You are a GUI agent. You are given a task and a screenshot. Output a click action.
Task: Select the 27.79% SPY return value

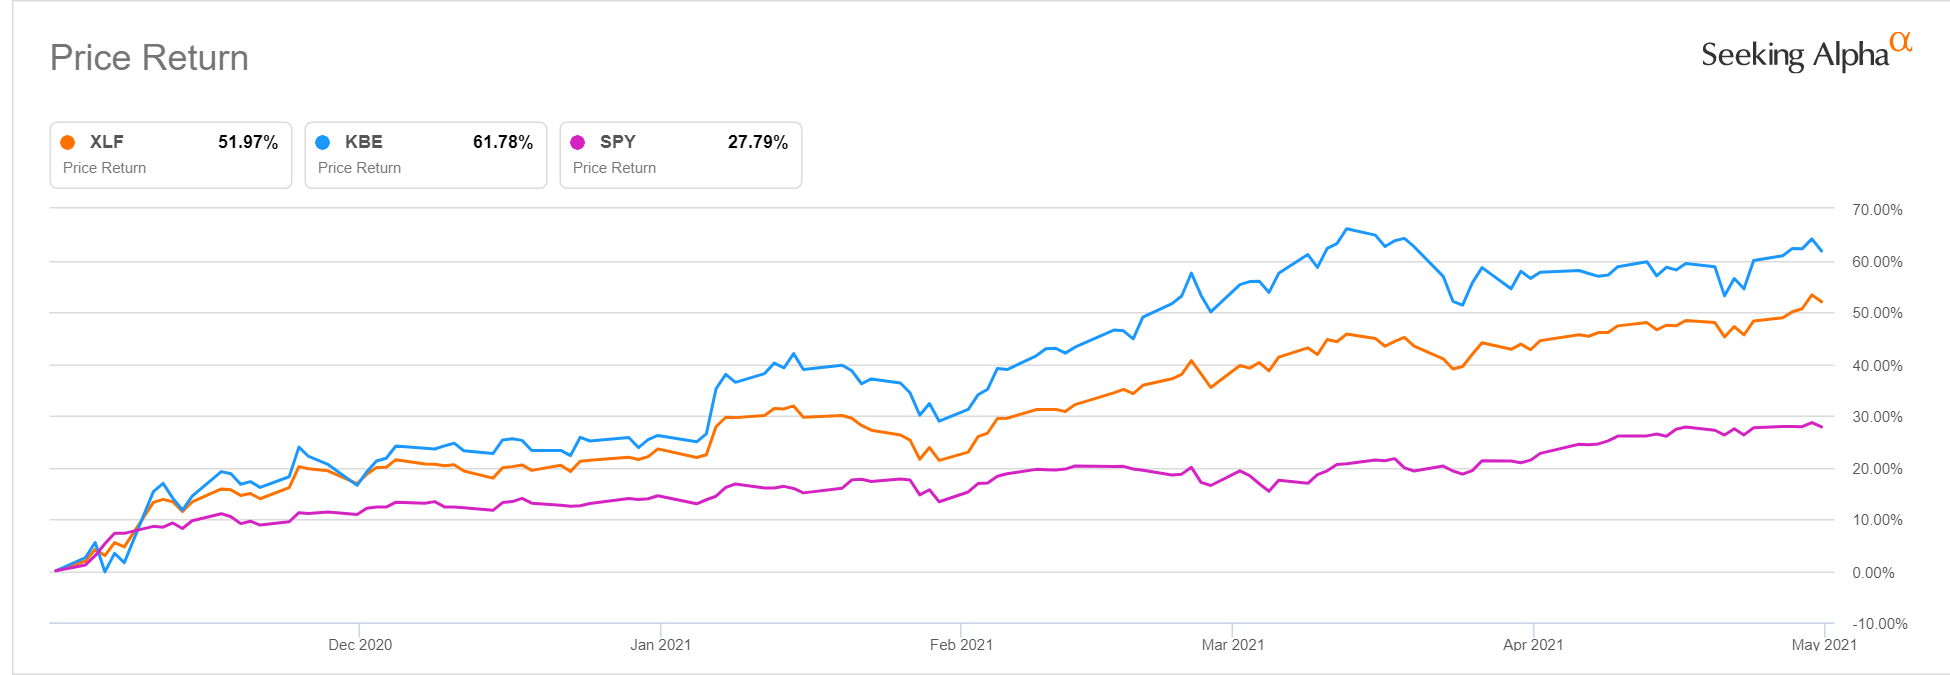[x=758, y=142]
